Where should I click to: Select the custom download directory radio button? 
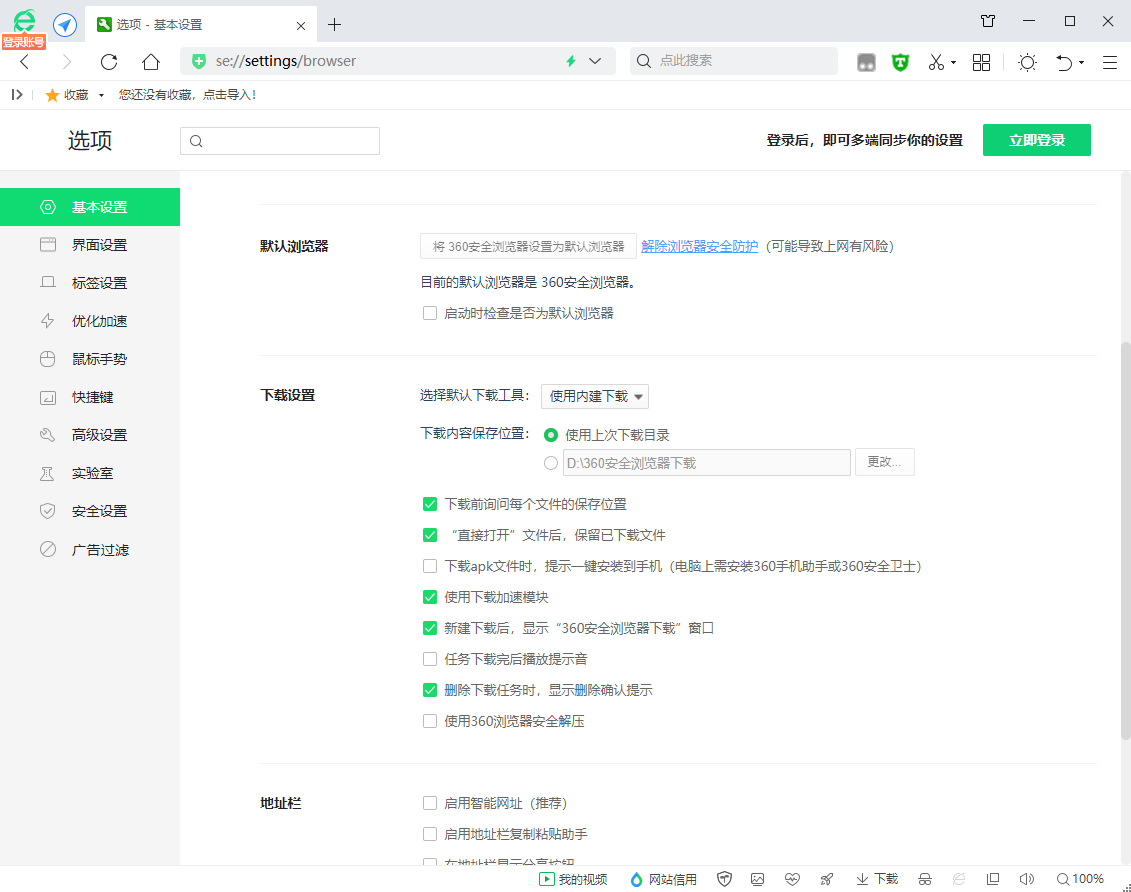[551, 462]
